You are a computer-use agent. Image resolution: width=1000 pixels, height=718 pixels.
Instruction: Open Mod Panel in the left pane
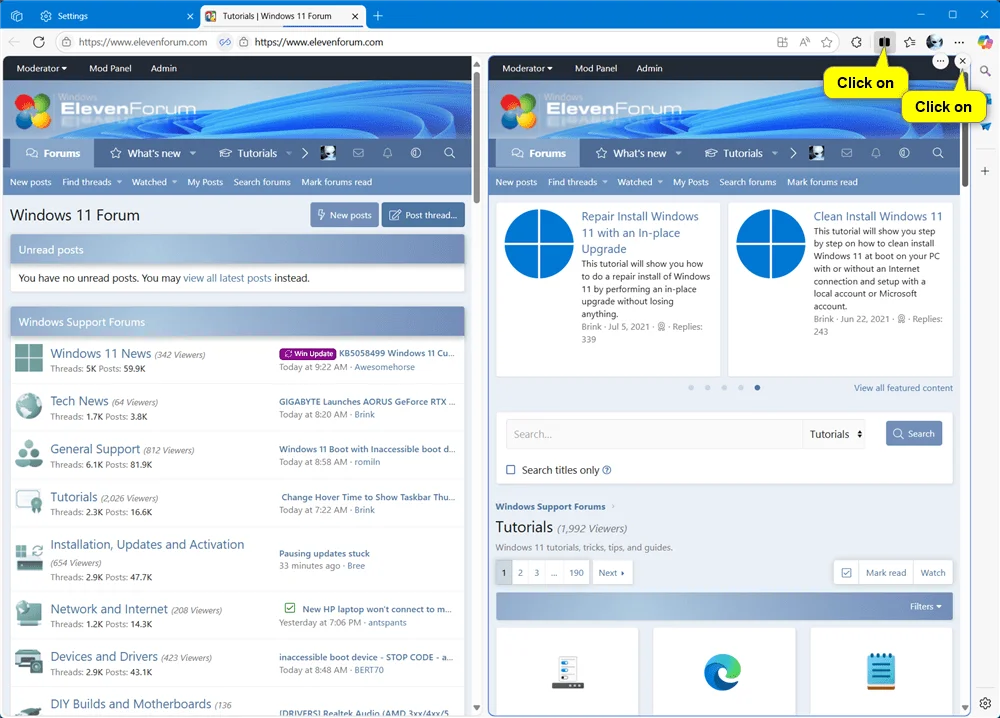(110, 68)
